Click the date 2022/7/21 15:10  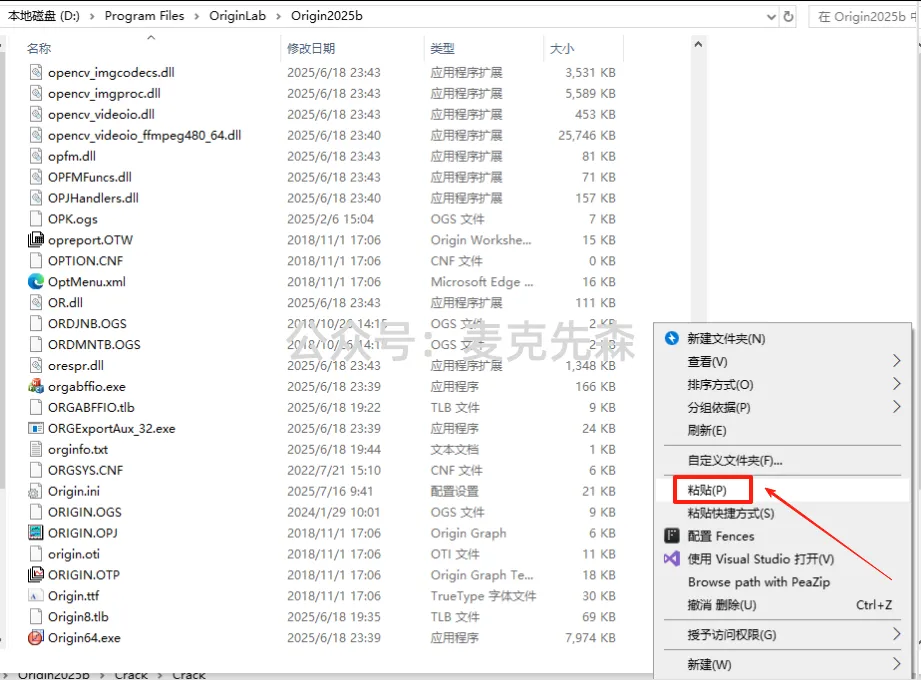[x=334, y=470]
